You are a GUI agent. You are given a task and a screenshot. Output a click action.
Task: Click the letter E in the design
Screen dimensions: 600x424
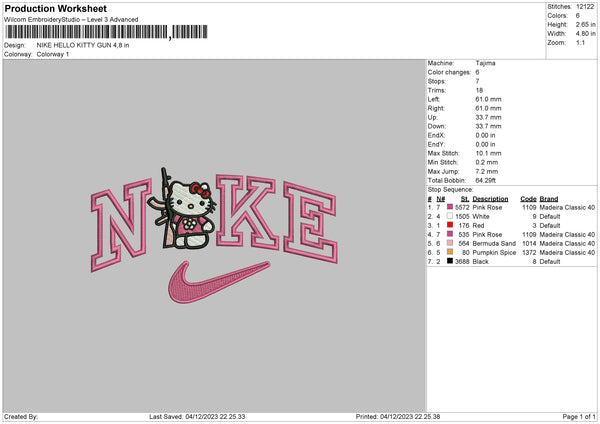[310, 223]
